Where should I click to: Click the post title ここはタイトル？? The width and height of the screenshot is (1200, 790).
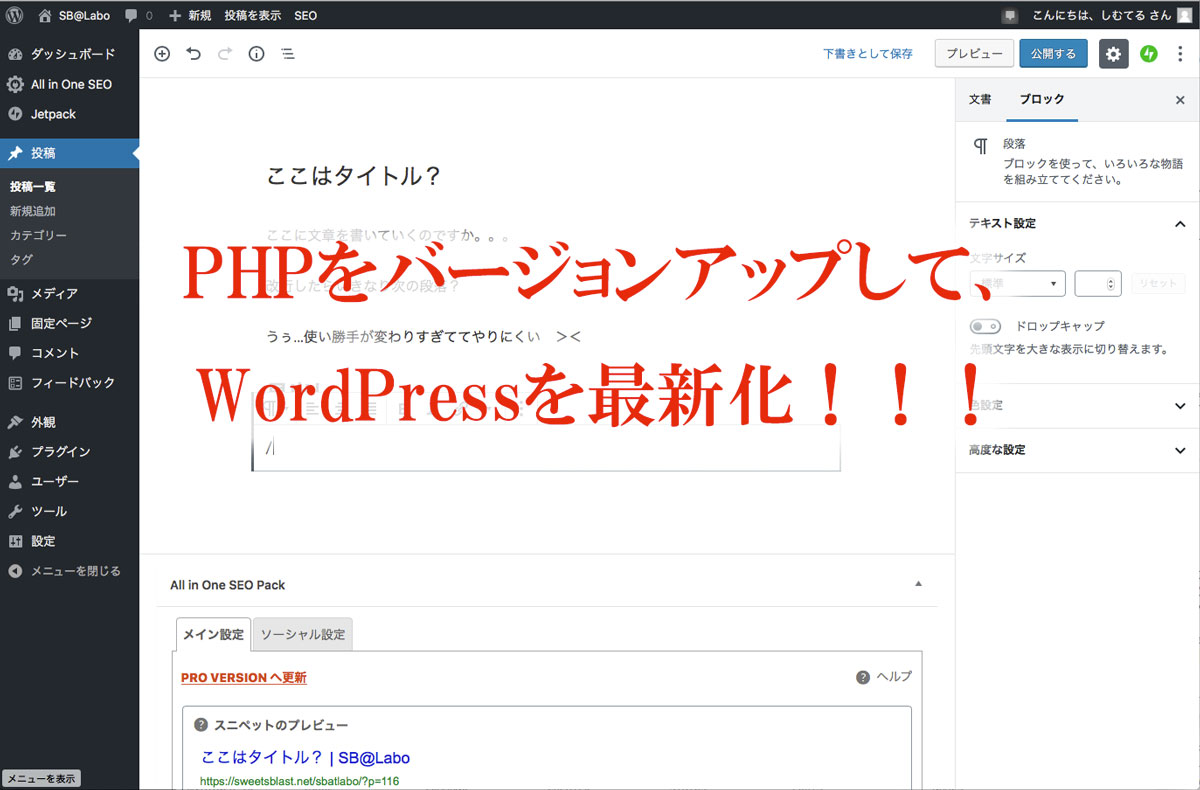tap(354, 177)
